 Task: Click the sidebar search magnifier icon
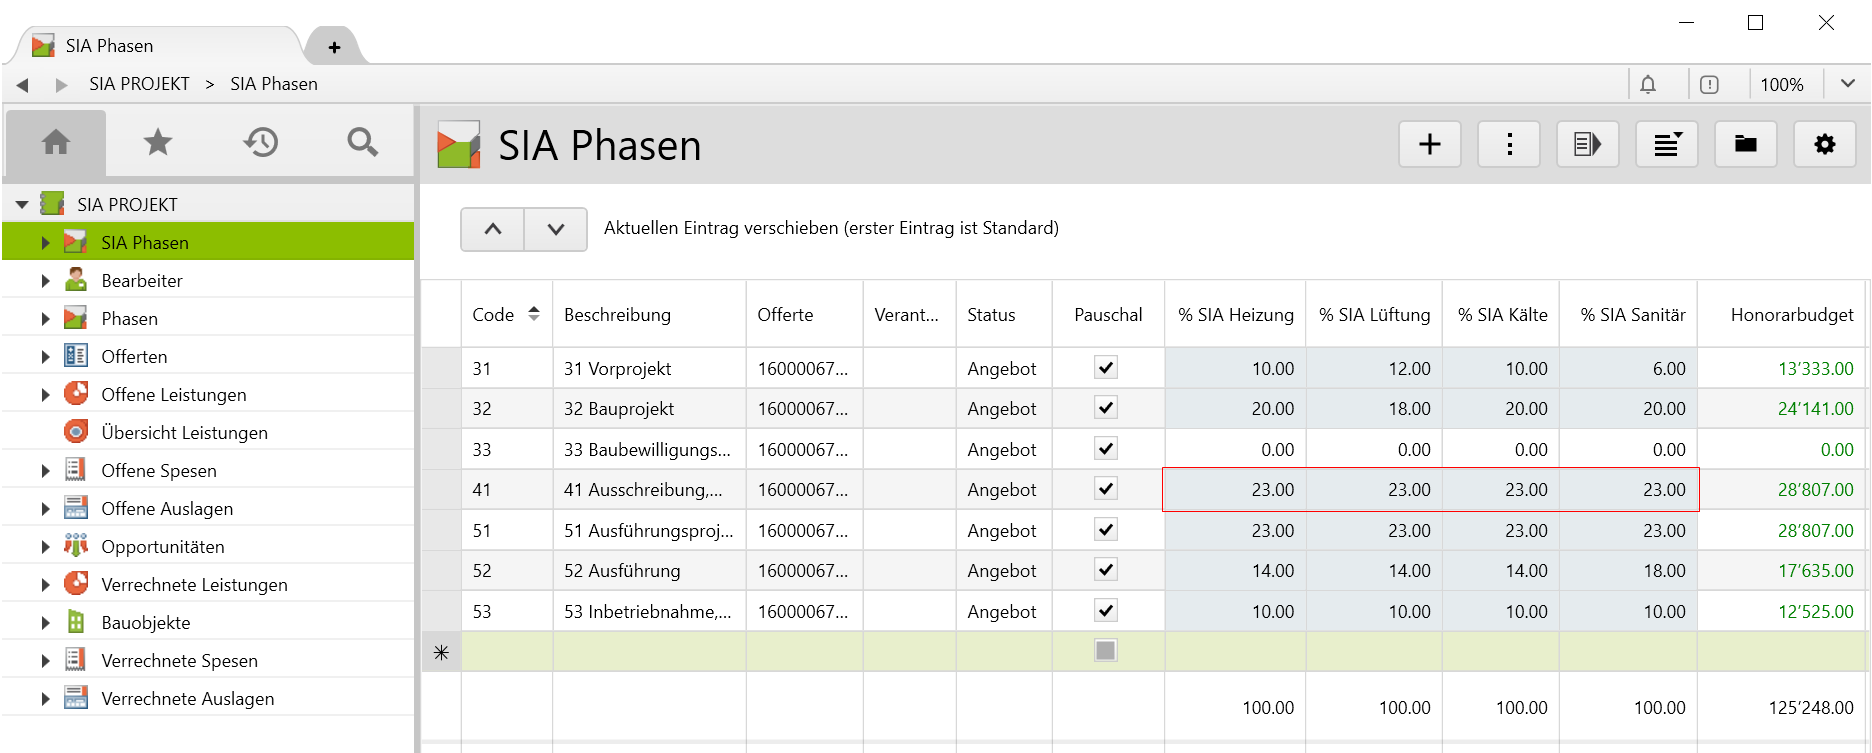(362, 143)
